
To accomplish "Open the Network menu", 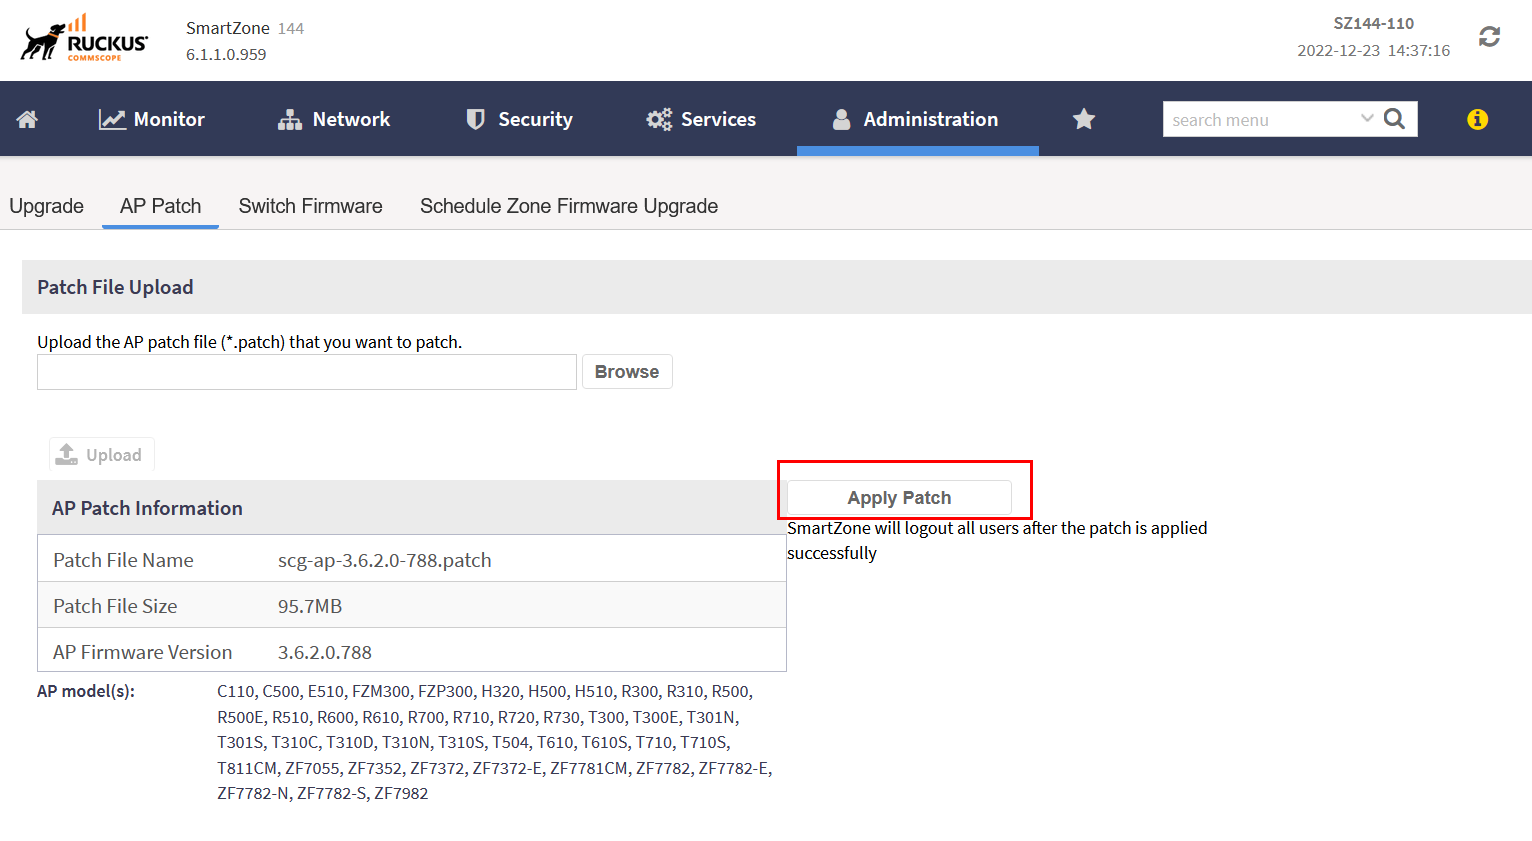I will point(334,119).
